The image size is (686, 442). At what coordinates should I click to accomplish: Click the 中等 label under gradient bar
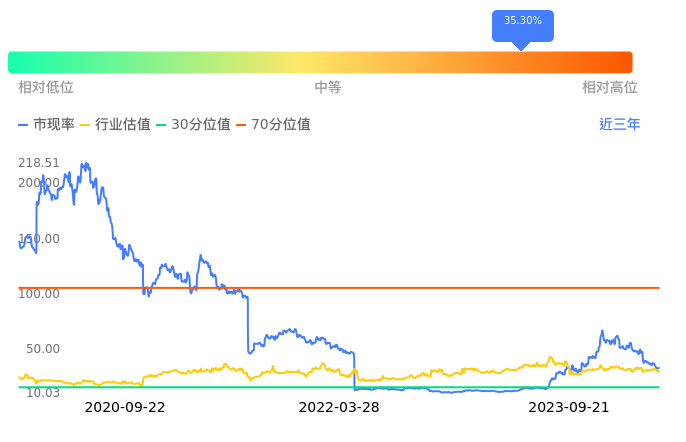pyautogui.click(x=328, y=88)
